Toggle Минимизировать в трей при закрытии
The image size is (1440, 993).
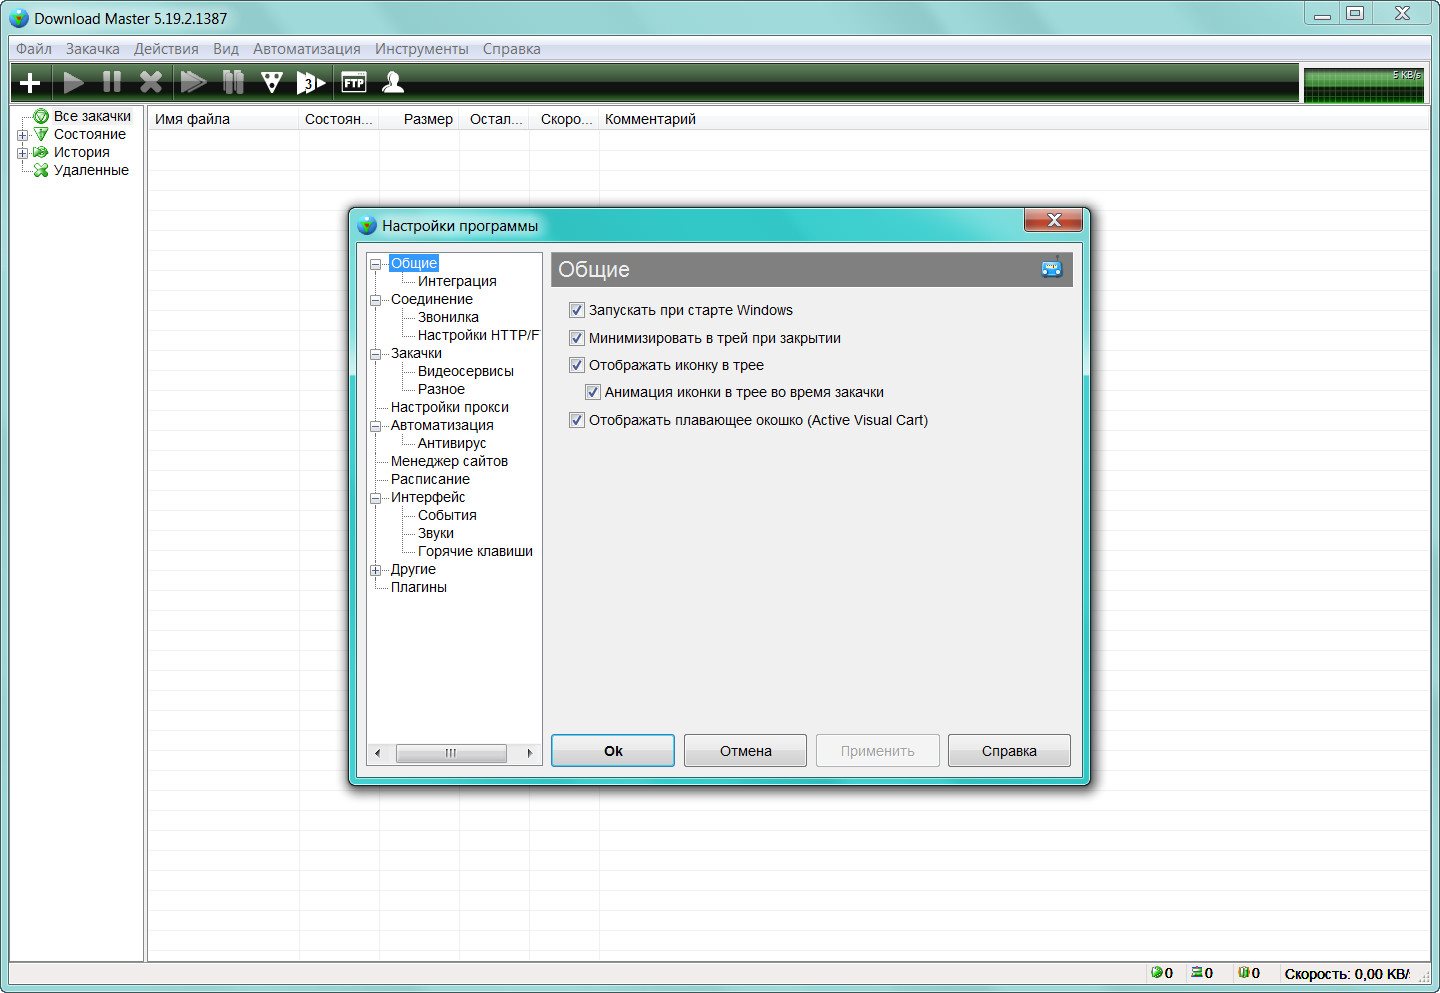pyautogui.click(x=576, y=338)
